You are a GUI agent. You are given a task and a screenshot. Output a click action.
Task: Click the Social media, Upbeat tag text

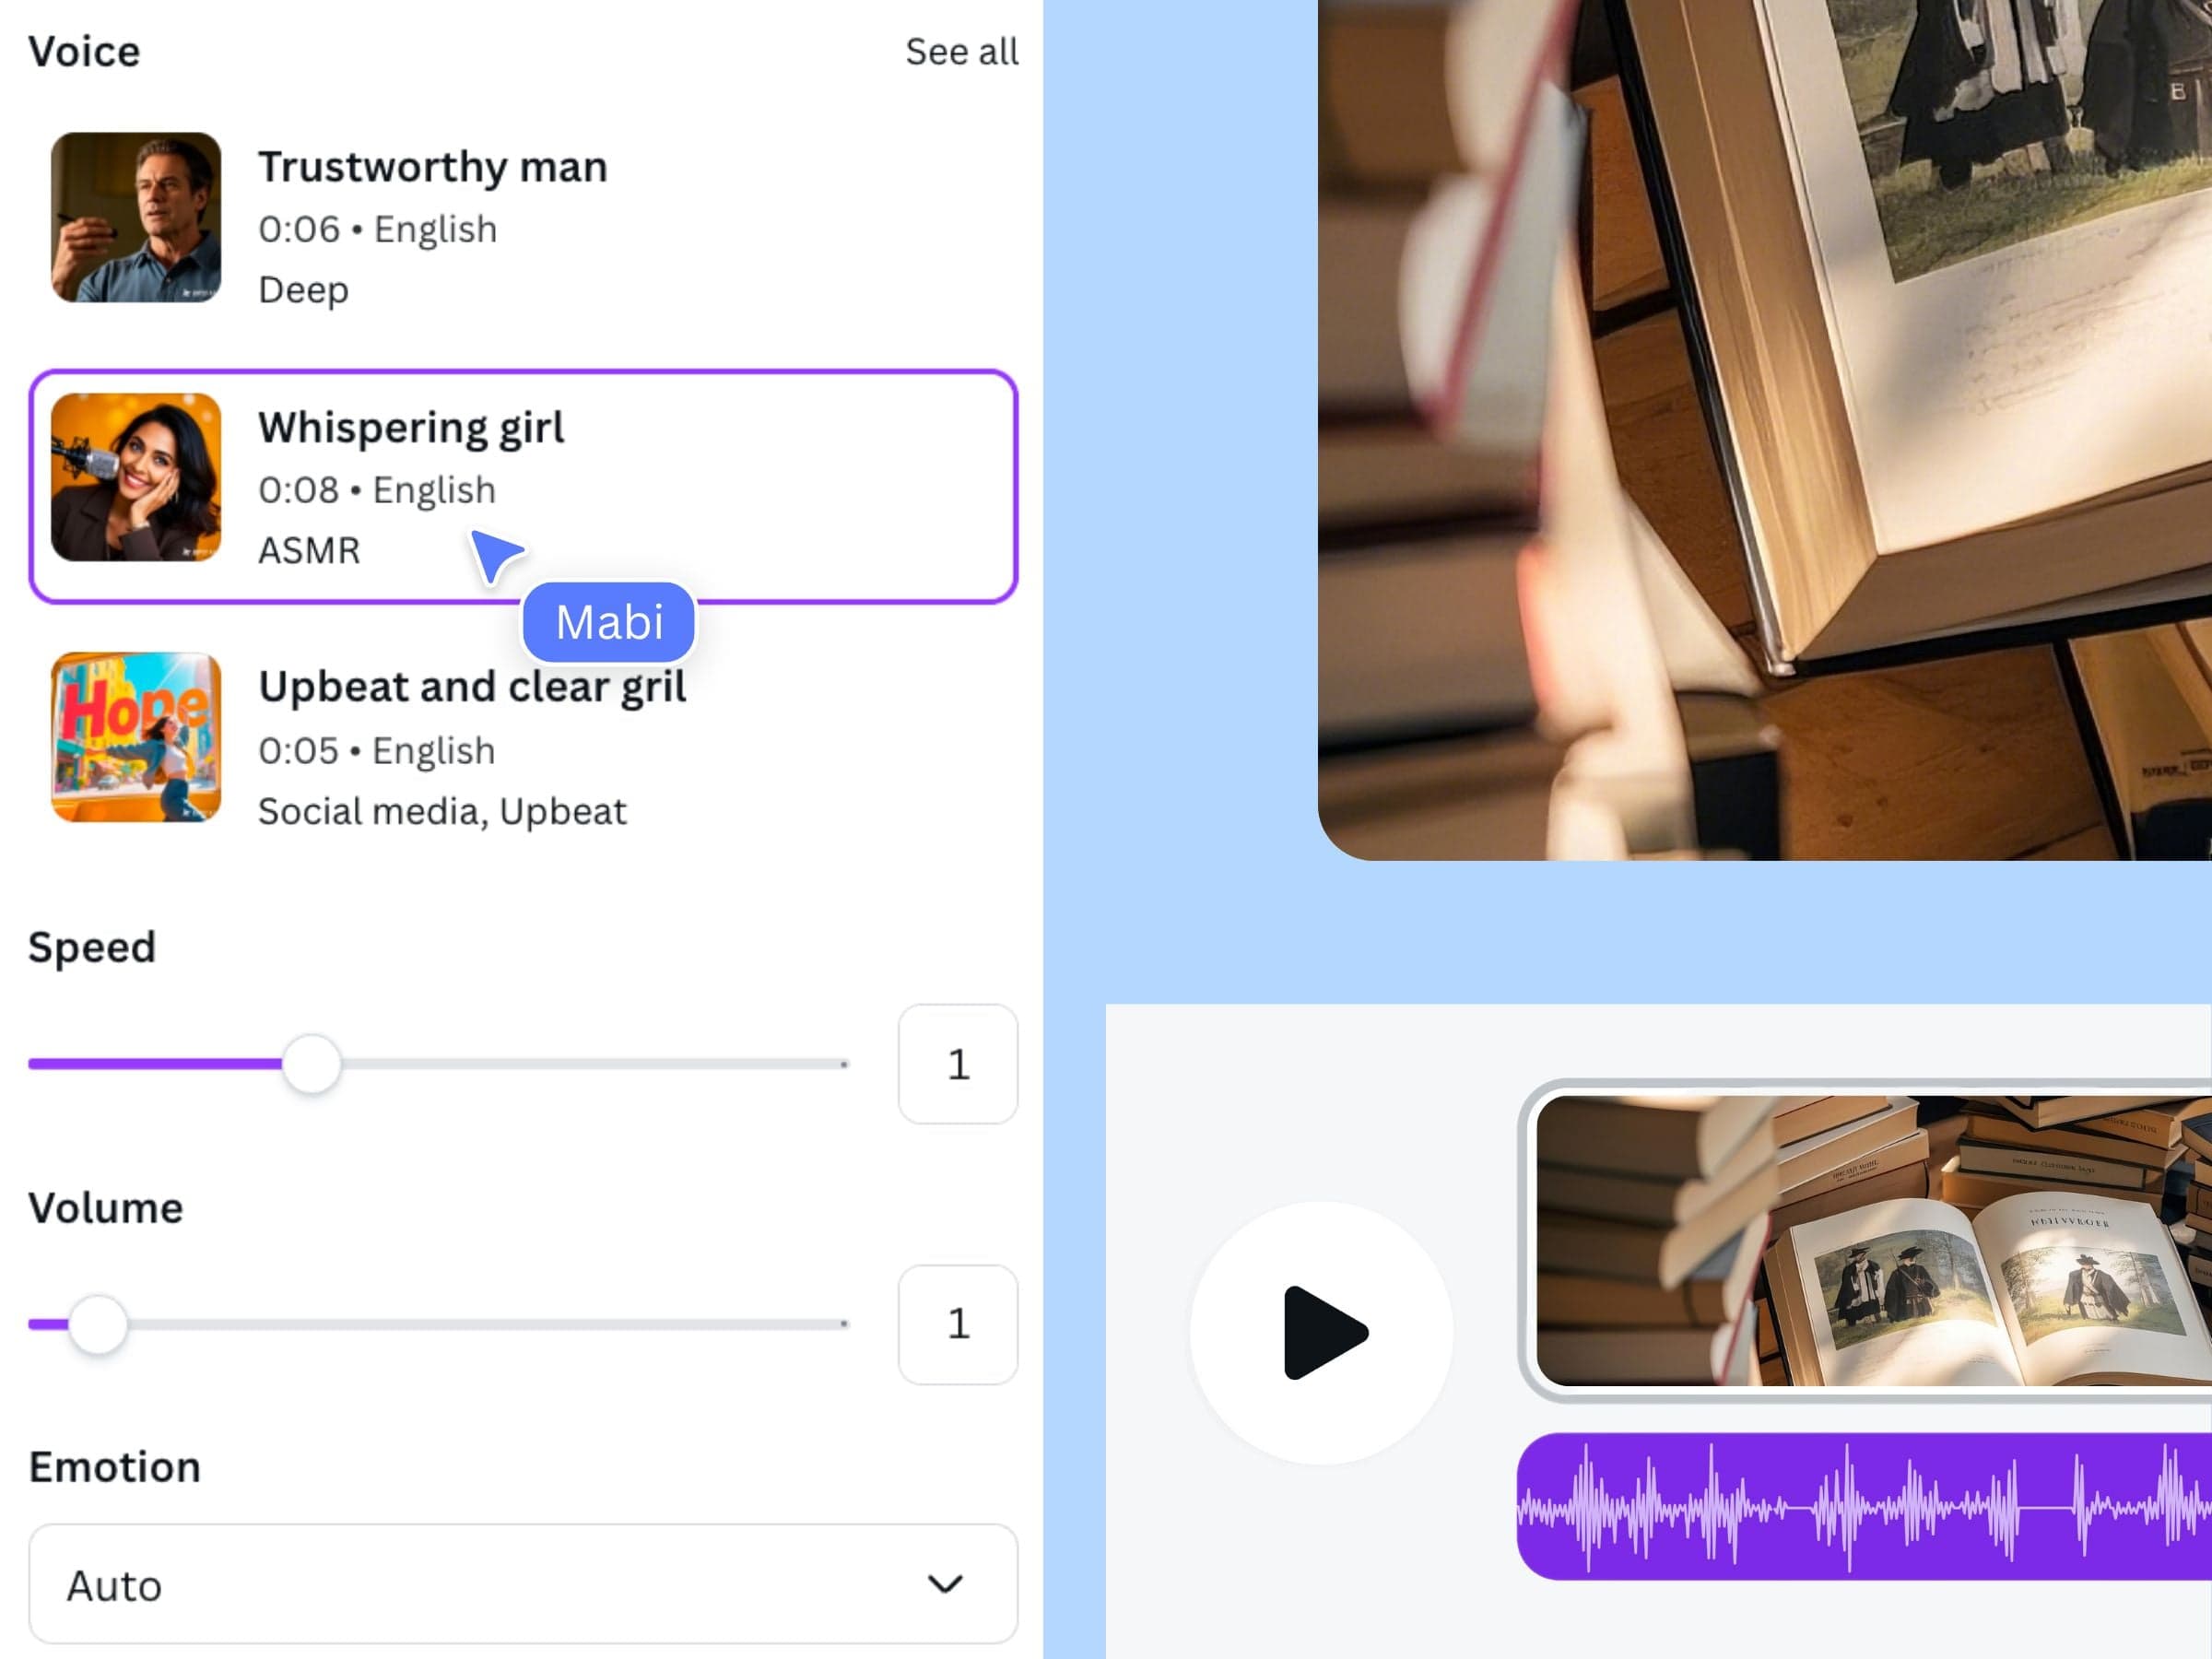[442, 811]
